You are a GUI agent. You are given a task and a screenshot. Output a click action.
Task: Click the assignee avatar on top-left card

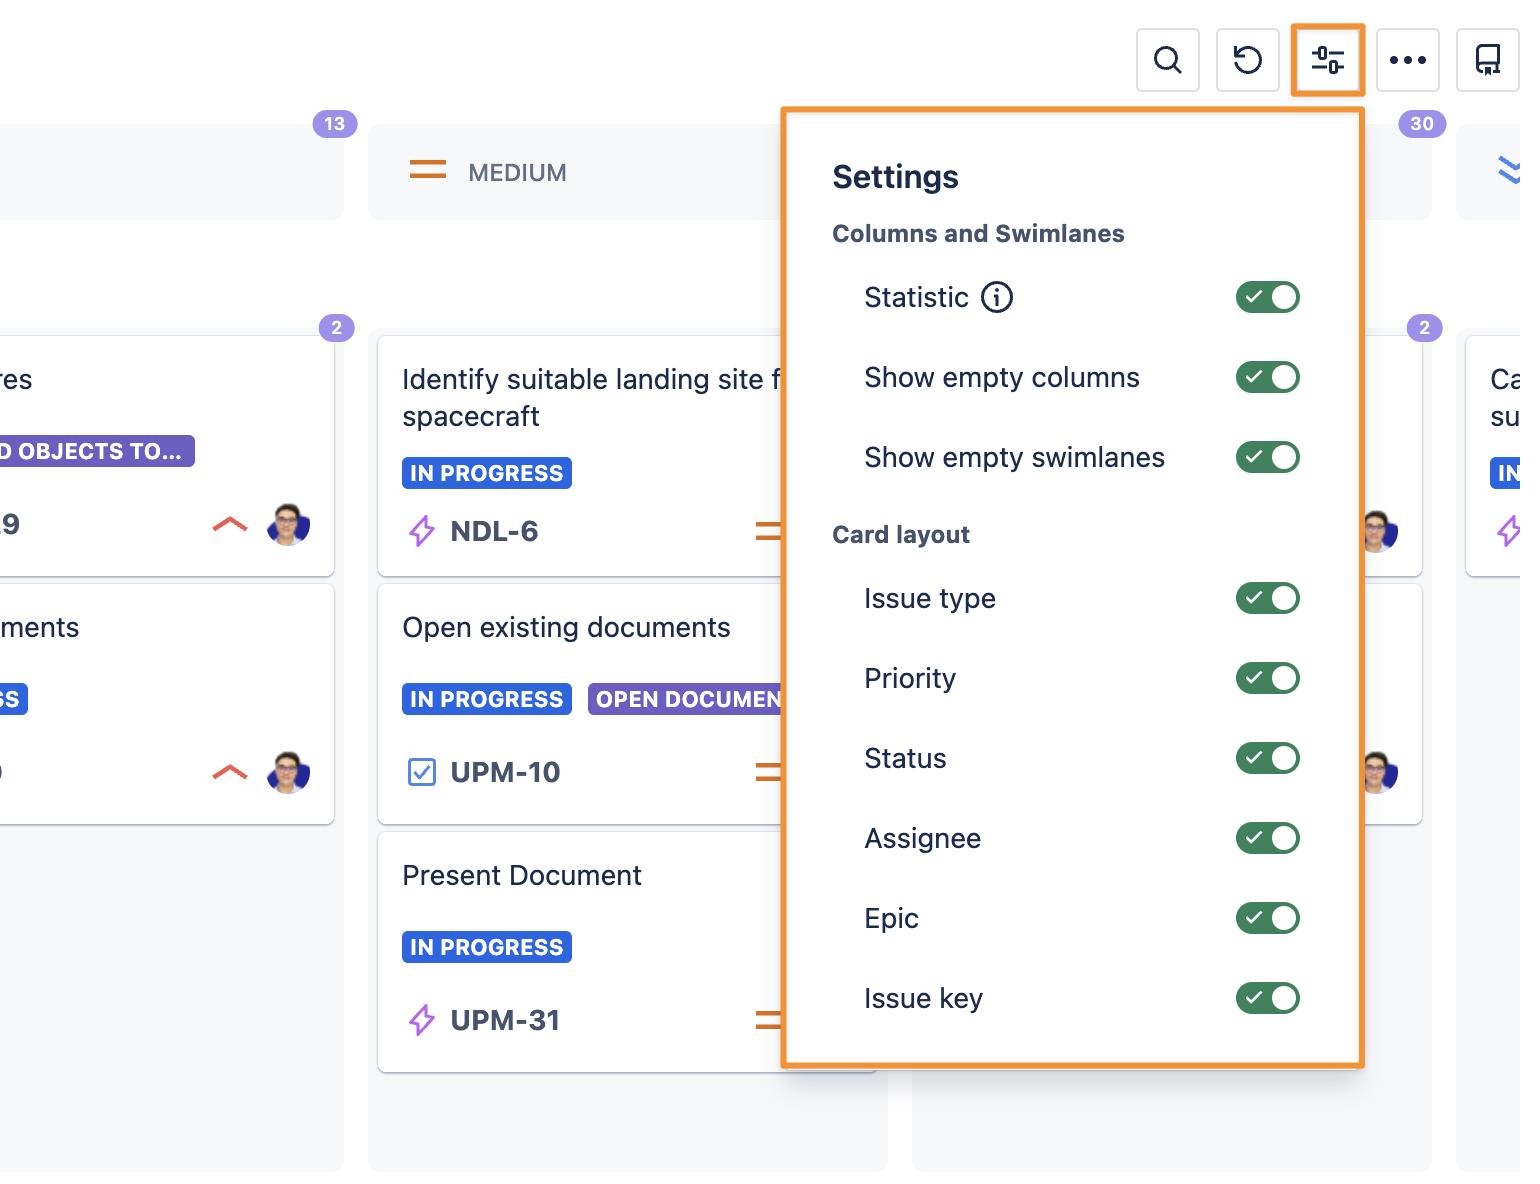coord(288,524)
